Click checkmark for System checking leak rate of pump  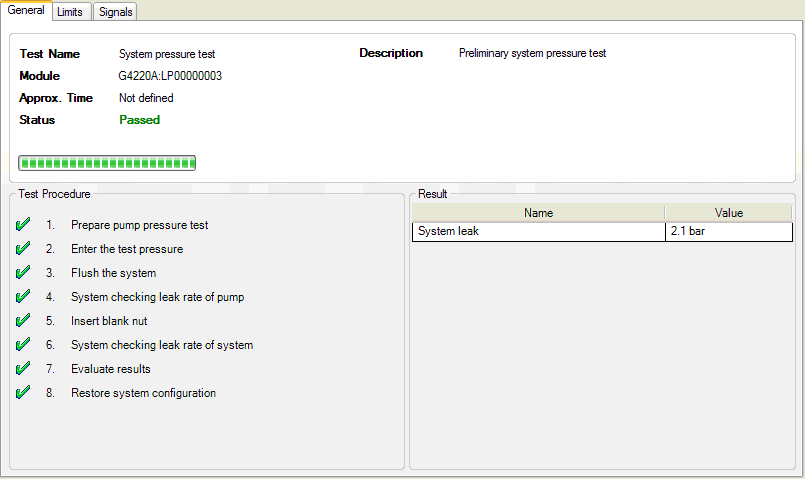point(24,297)
